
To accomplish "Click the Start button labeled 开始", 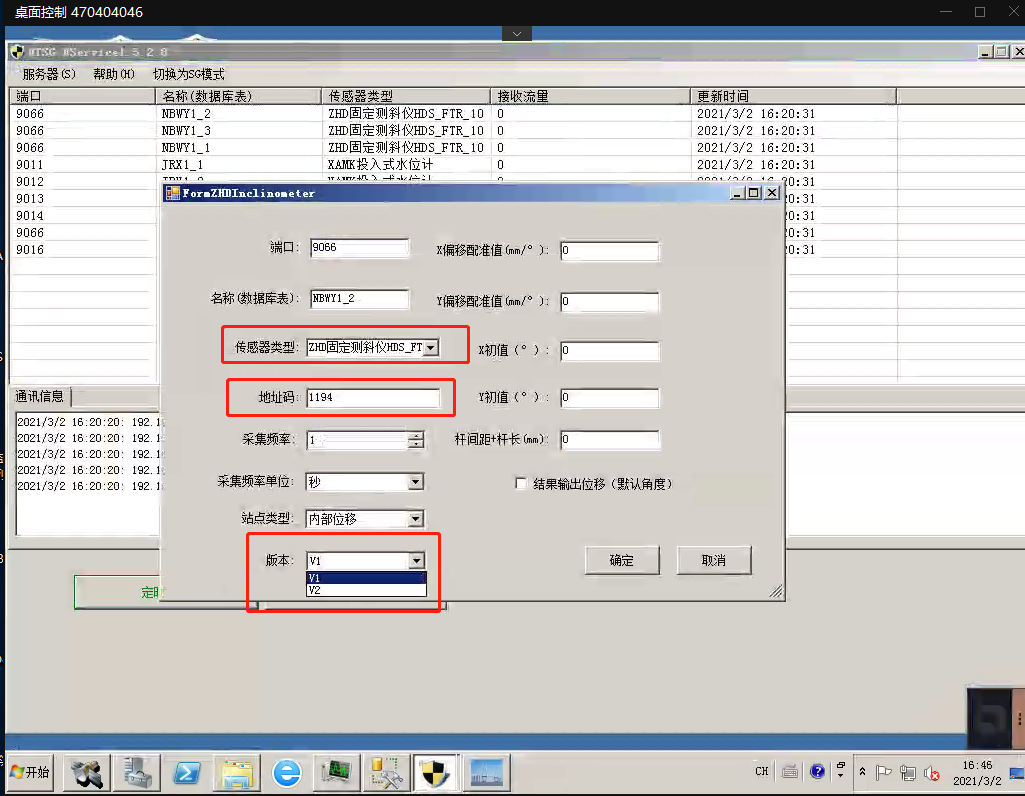I will coord(29,772).
